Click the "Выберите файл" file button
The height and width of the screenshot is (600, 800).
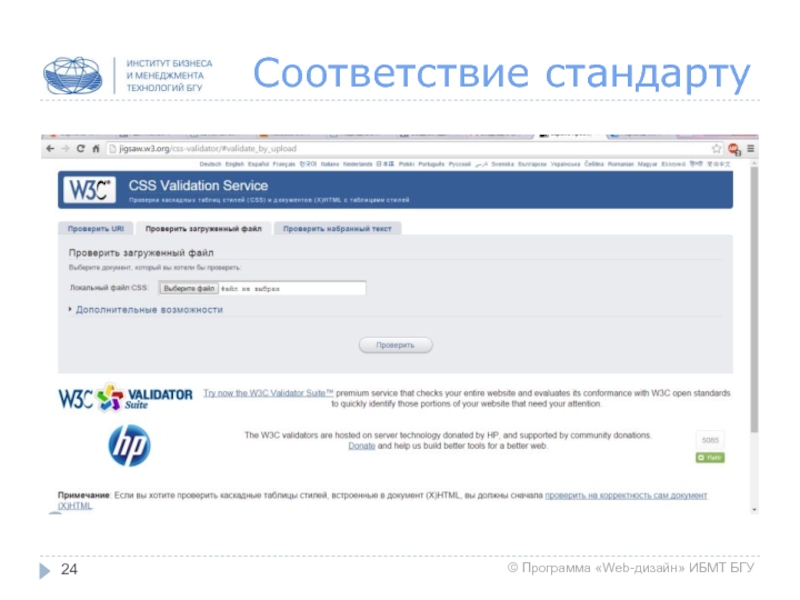coord(189,288)
